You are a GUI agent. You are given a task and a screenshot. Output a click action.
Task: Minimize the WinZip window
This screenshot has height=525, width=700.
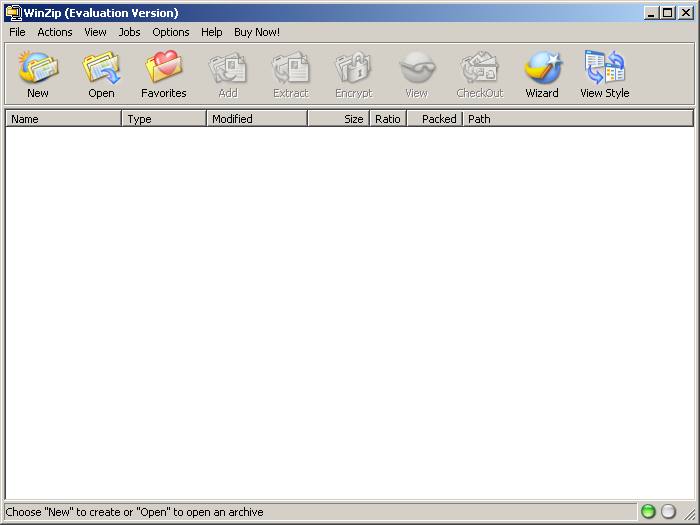tap(651, 13)
